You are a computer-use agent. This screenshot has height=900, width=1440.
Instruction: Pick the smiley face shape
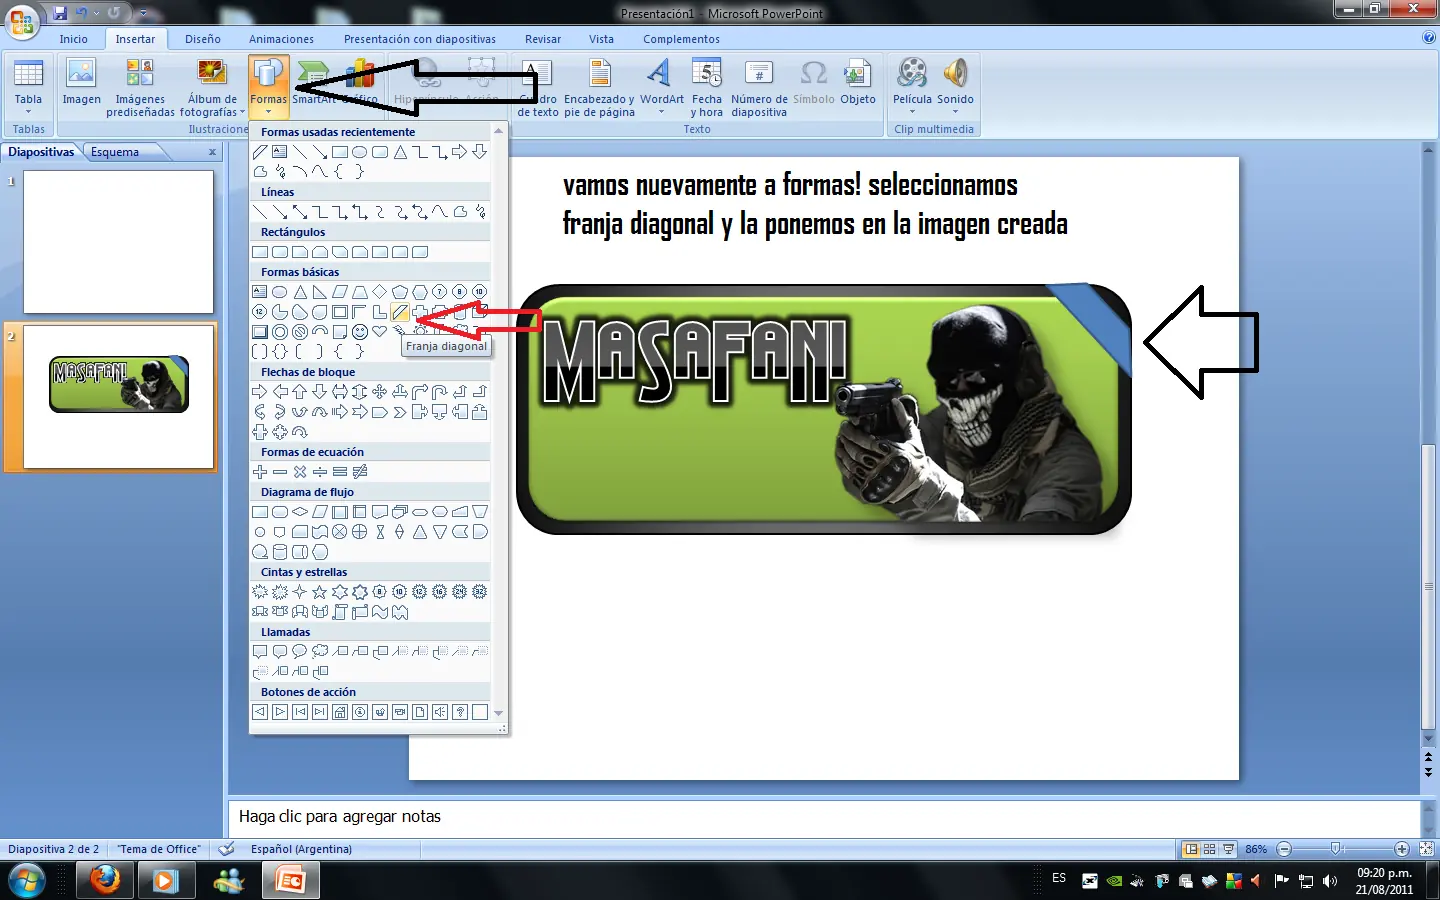(360, 332)
